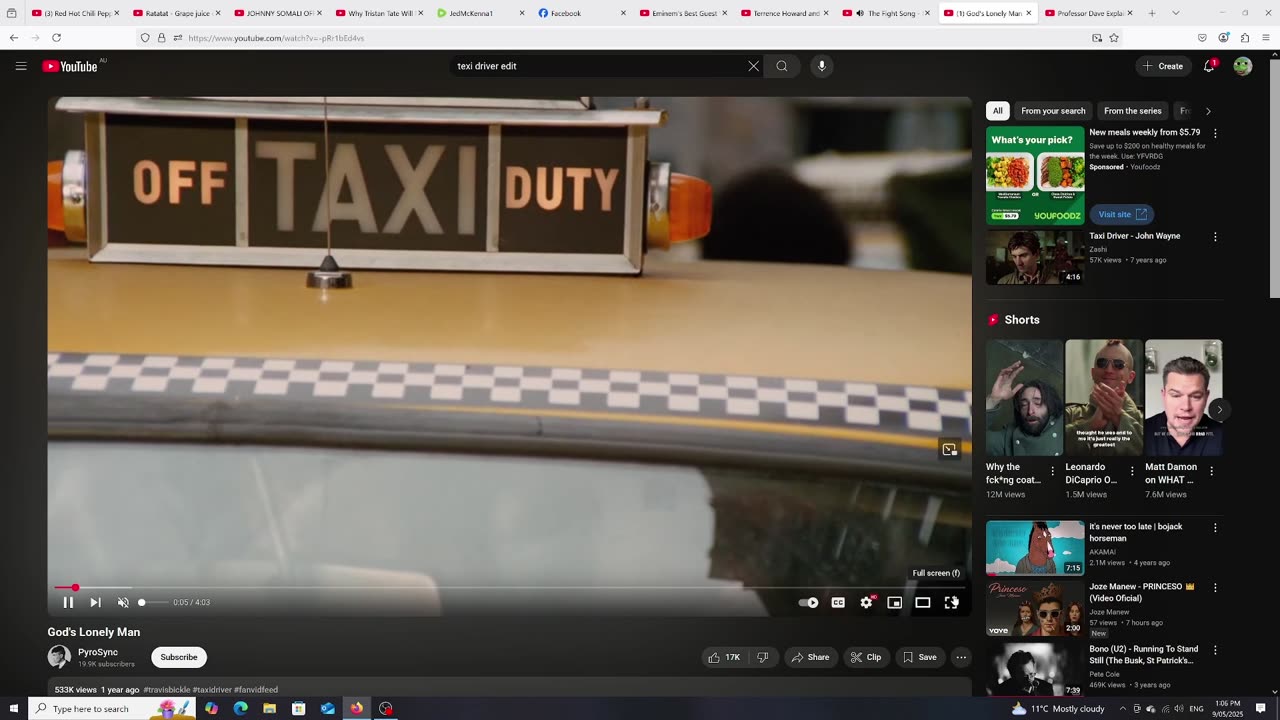Toggle autoplay switch in the player
1280x720 pixels.
tap(808, 602)
